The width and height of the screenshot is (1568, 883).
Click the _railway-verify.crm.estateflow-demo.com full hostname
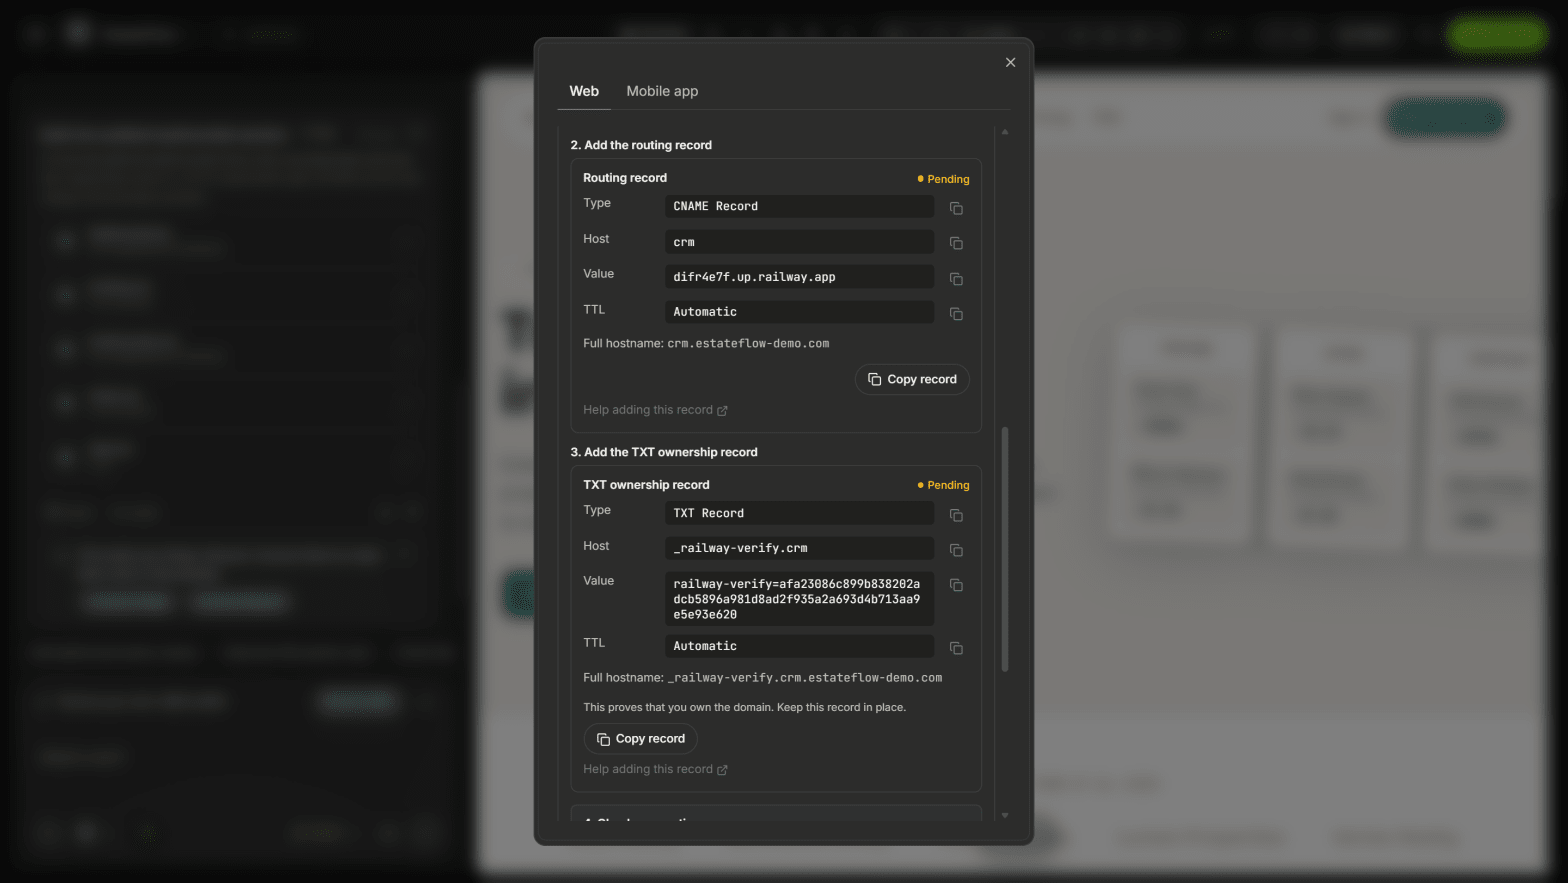(805, 678)
